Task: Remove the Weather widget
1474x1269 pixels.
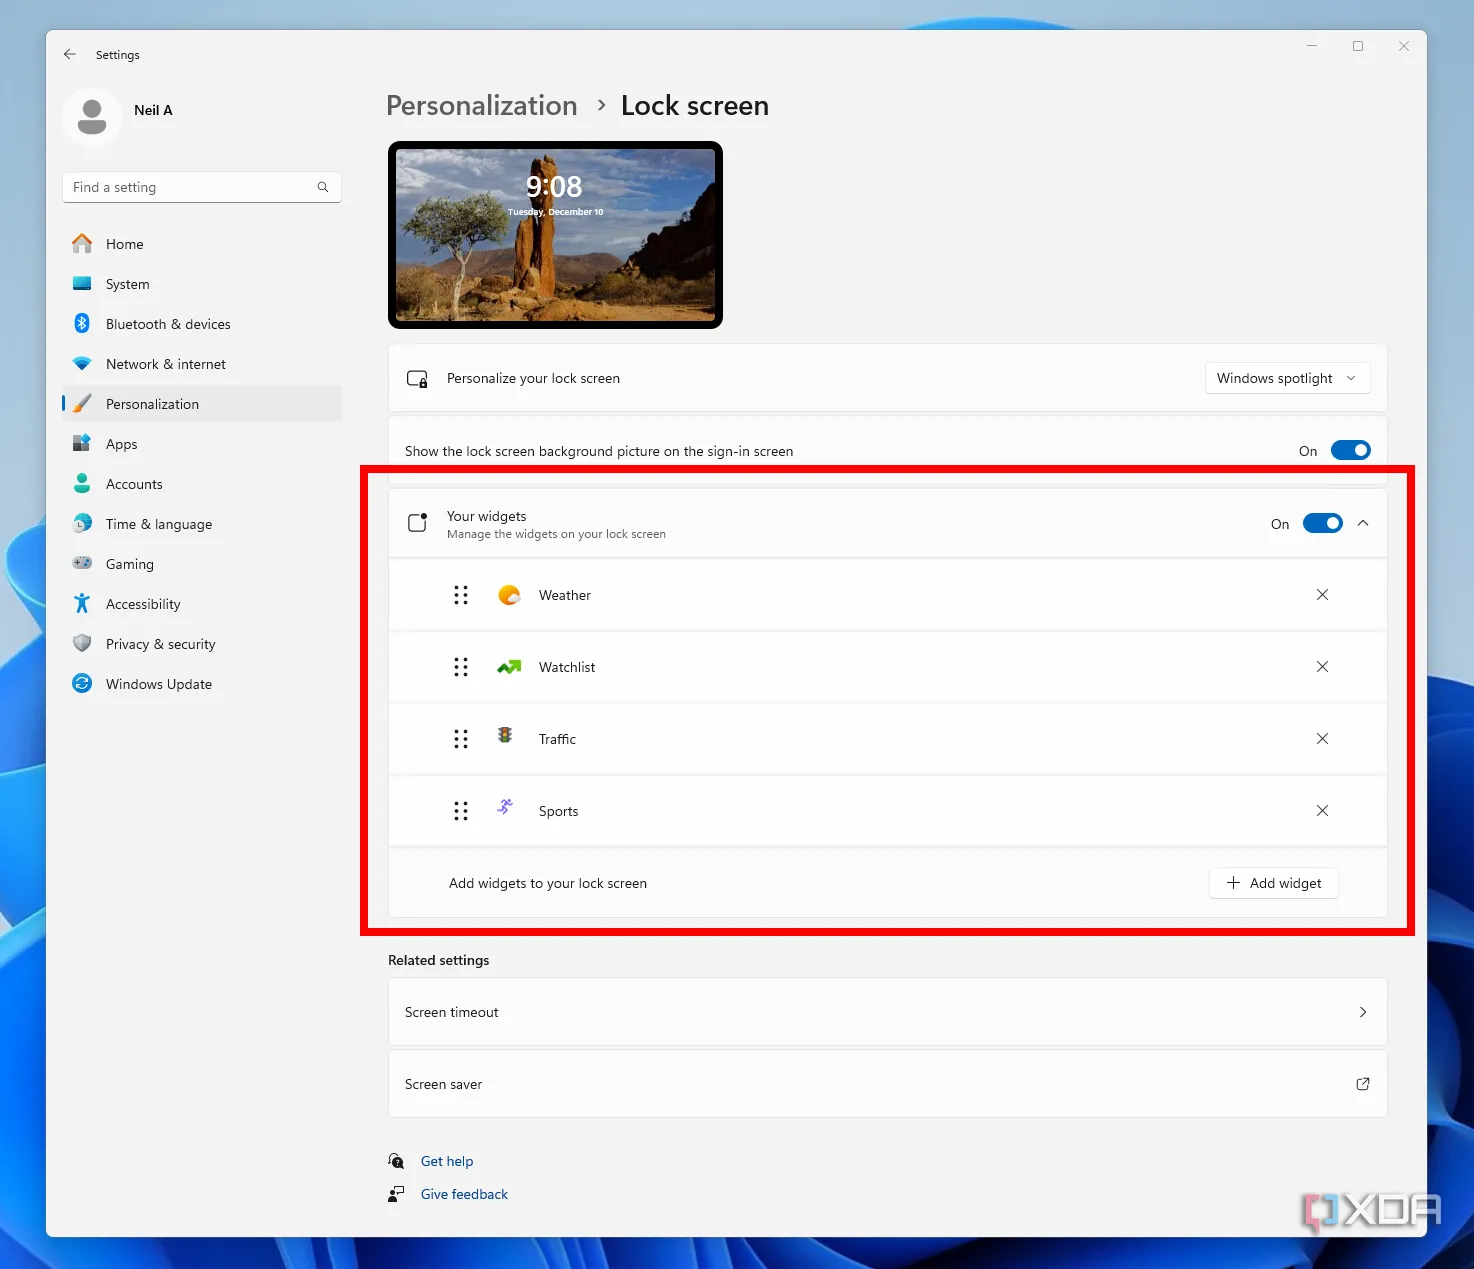Action: 1322,594
